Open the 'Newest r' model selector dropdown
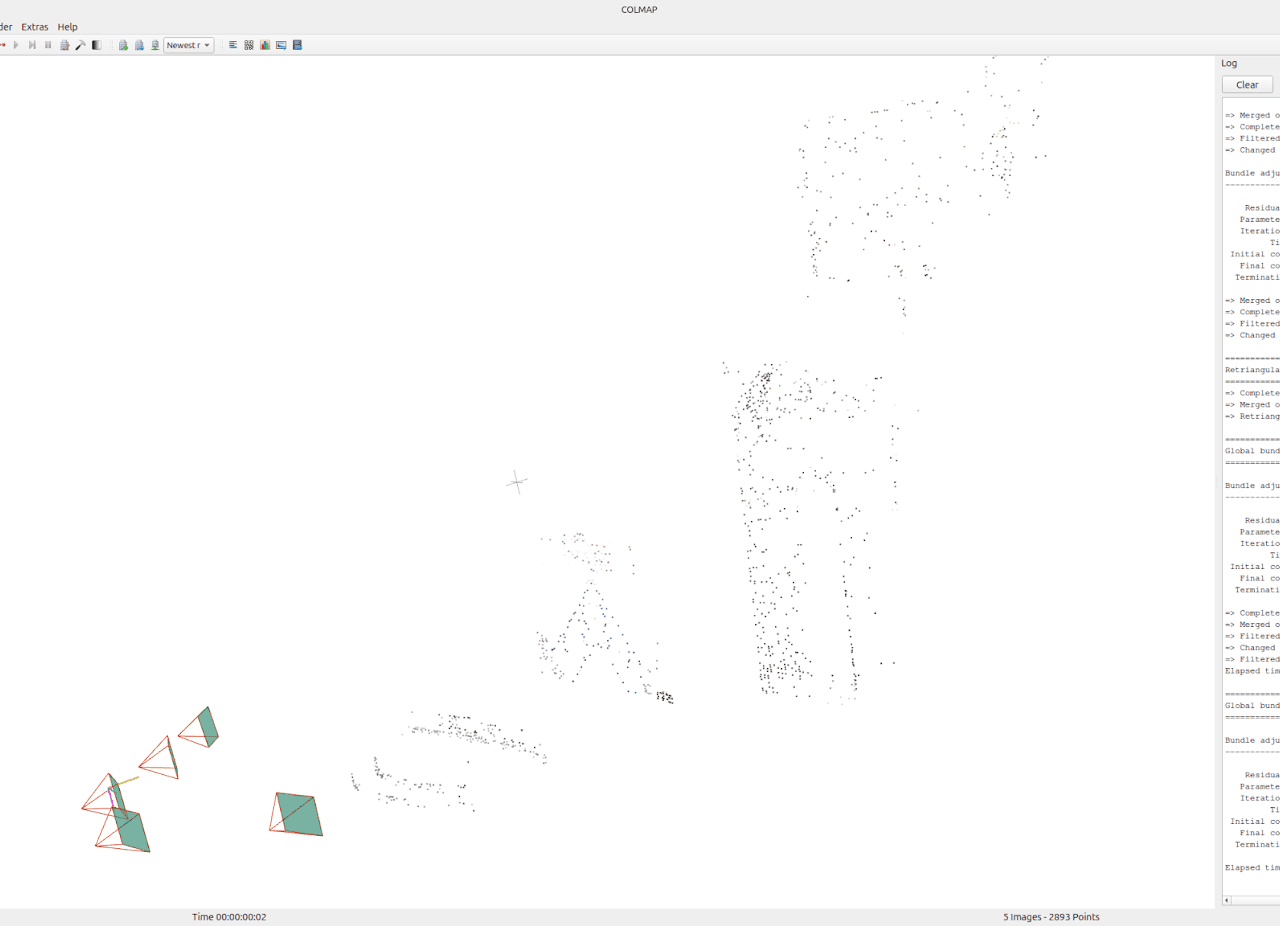 click(188, 45)
